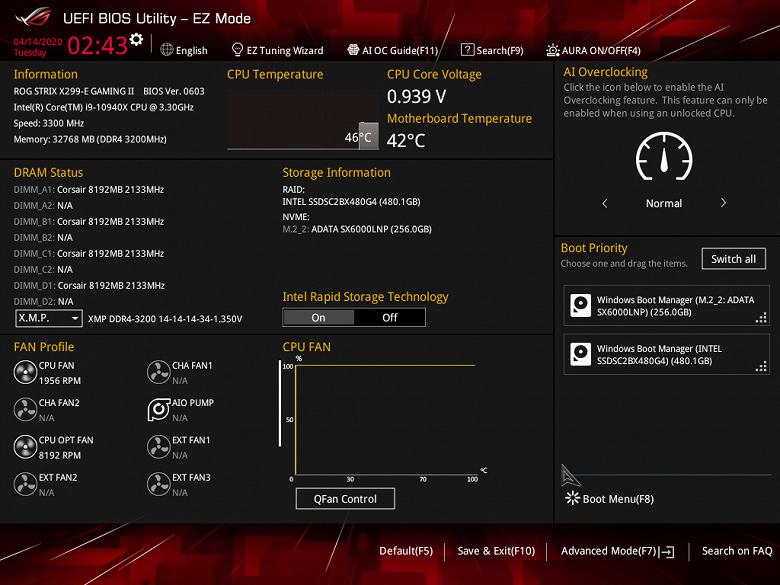
Task: Click DIMM_A1 Corsair 8192MB 2133MHz row
Action: 89,190
